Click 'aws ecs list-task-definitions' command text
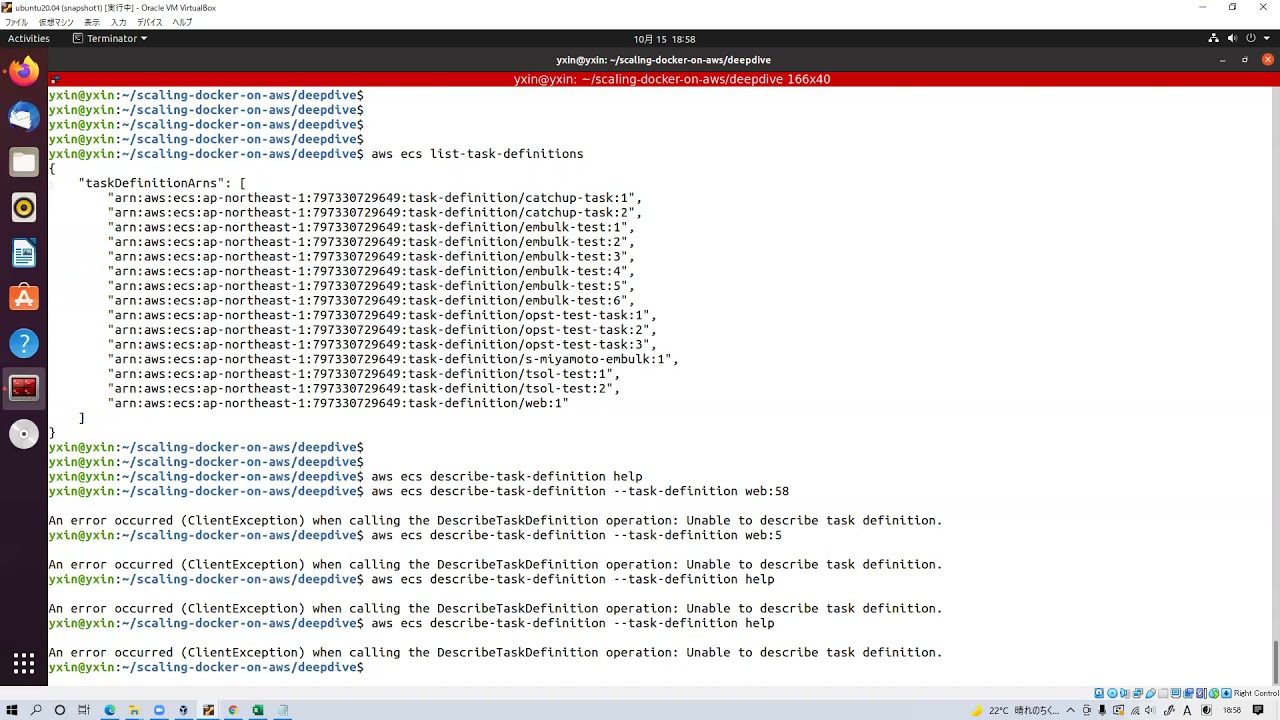This screenshot has height=720, width=1280. coord(477,154)
